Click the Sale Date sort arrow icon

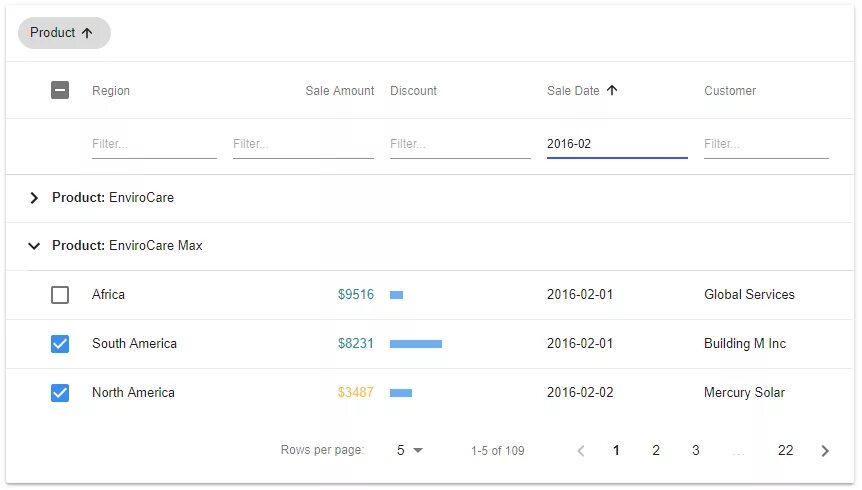click(612, 91)
